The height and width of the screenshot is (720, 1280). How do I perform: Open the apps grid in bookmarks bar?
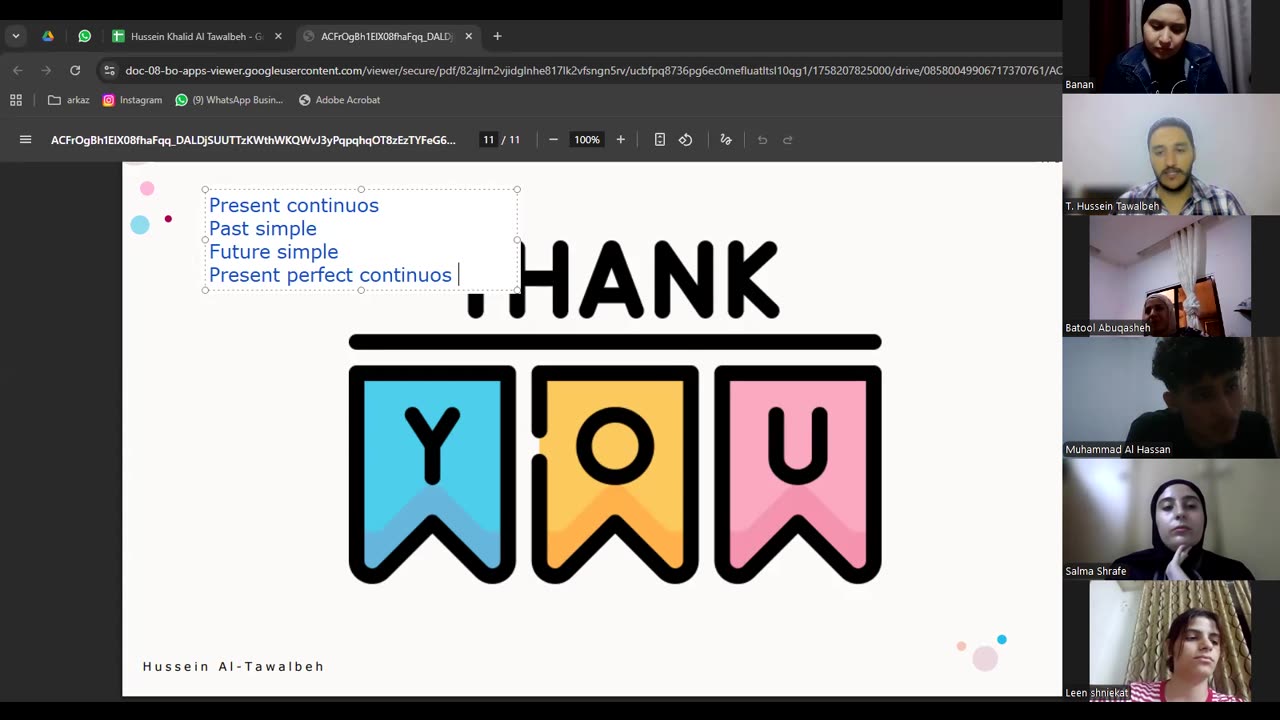16,100
